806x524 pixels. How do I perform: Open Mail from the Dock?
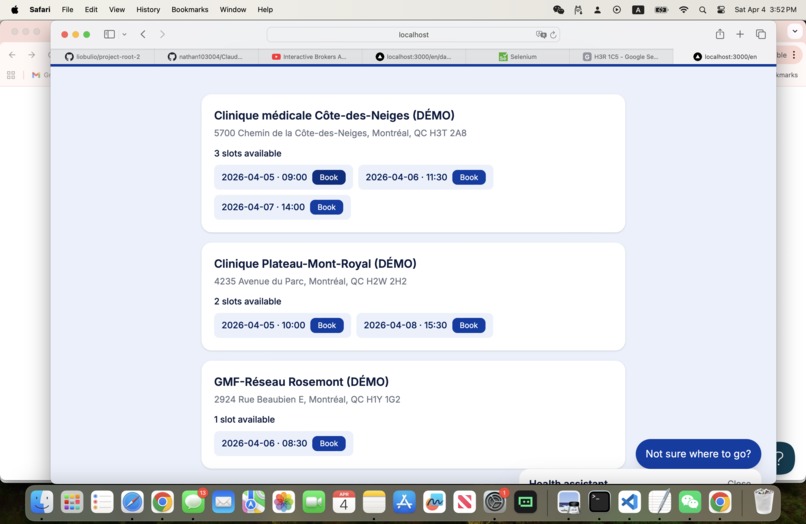tap(223, 501)
